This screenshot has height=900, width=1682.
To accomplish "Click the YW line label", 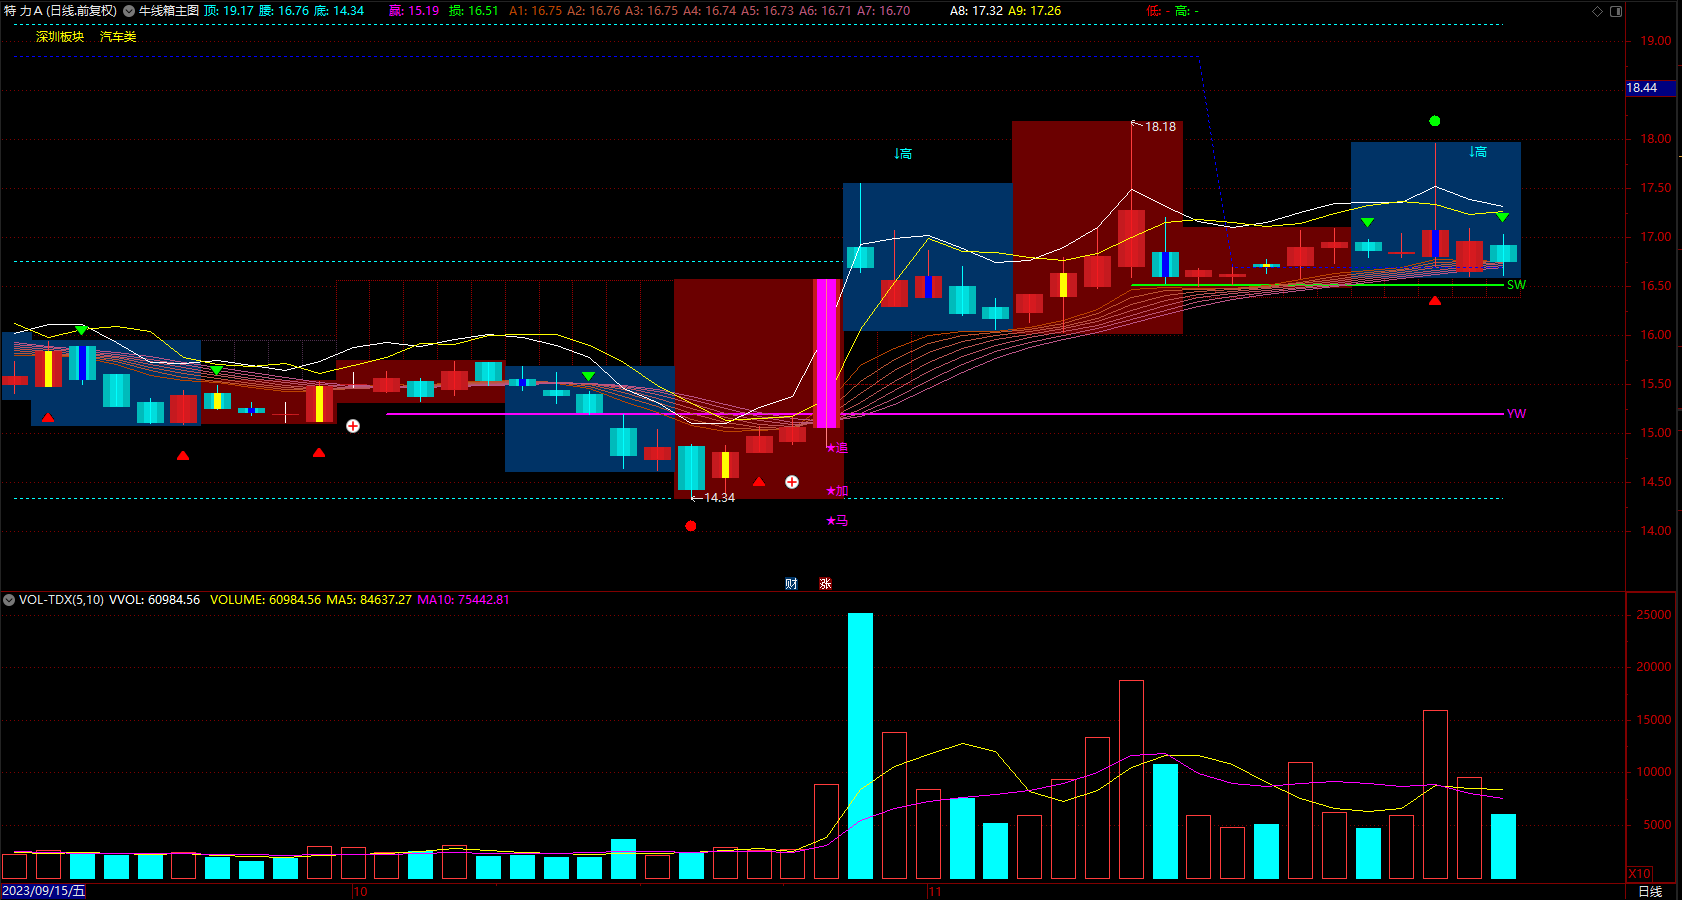I will click(x=1516, y=414).
